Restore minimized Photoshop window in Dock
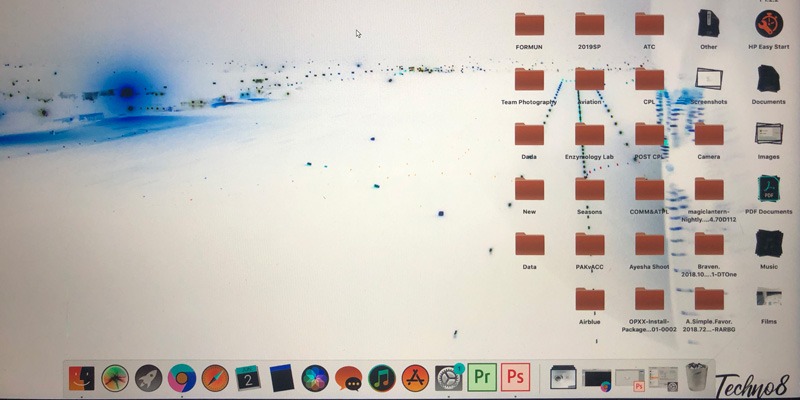Image resolution: width=800 pixels, height=400 pixels. coord(630,379)
